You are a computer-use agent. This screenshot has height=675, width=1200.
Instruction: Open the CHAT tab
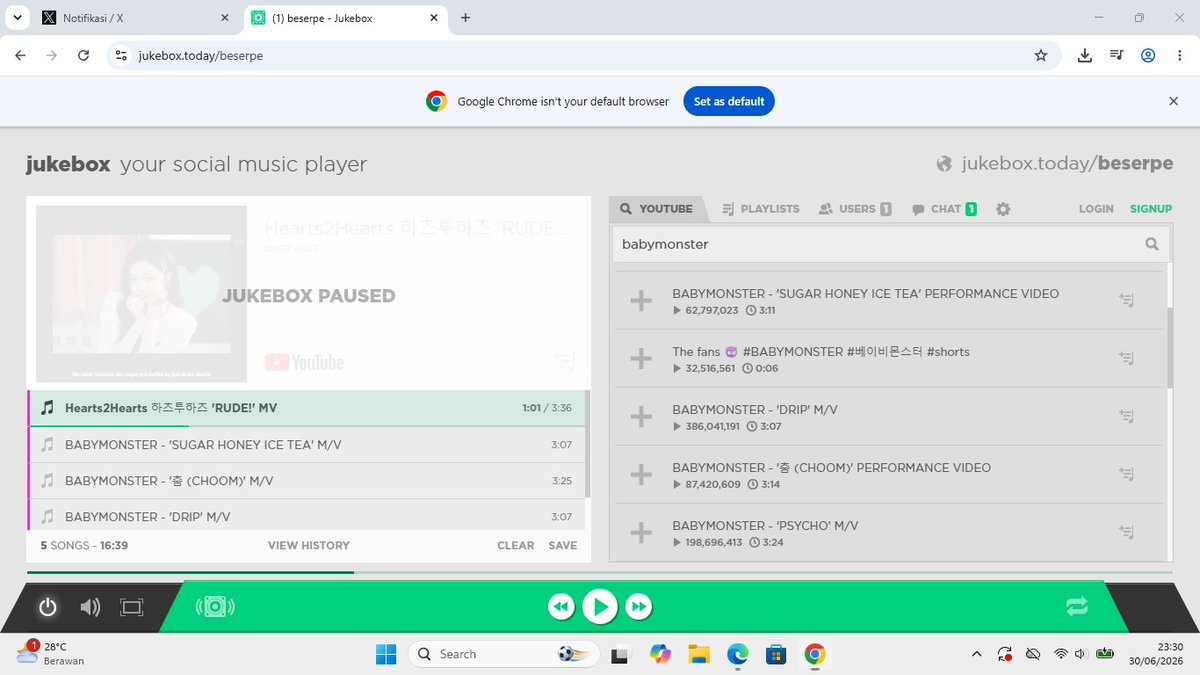pos(944,209)
